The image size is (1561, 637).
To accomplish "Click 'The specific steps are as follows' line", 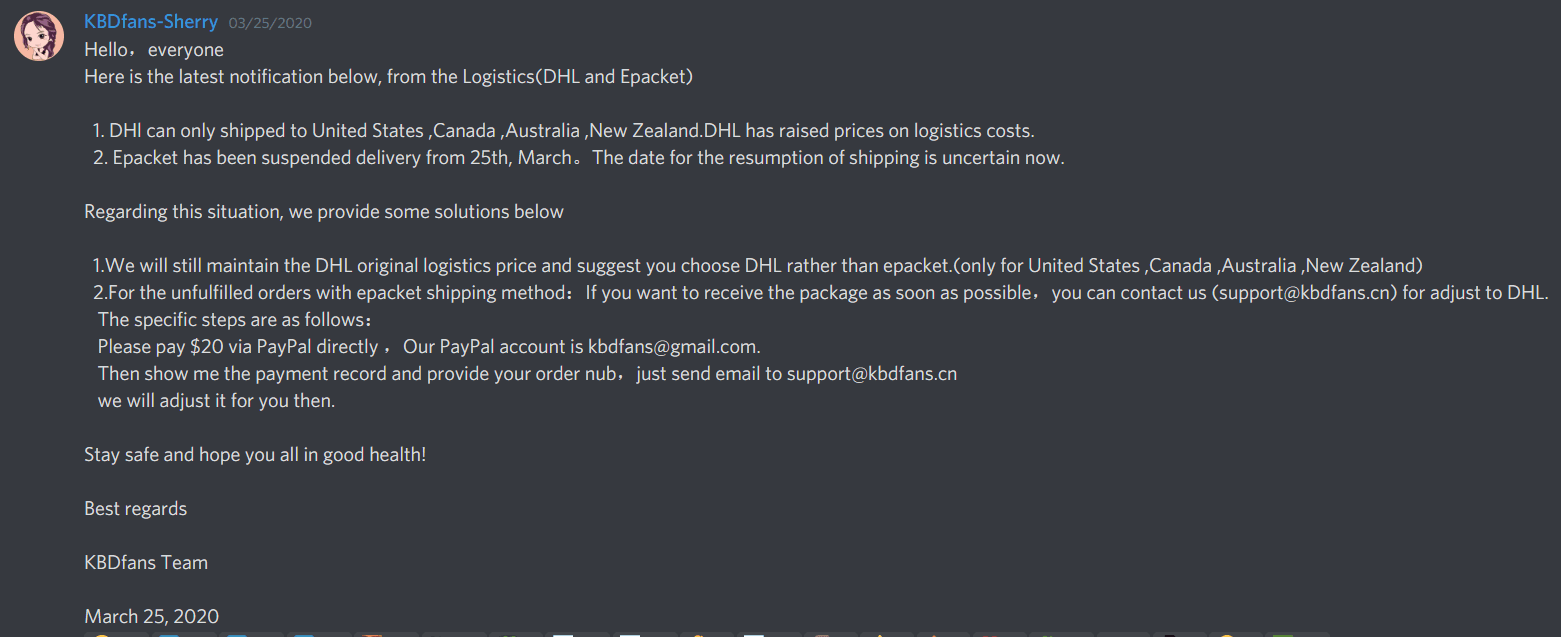I will point(235,320).
